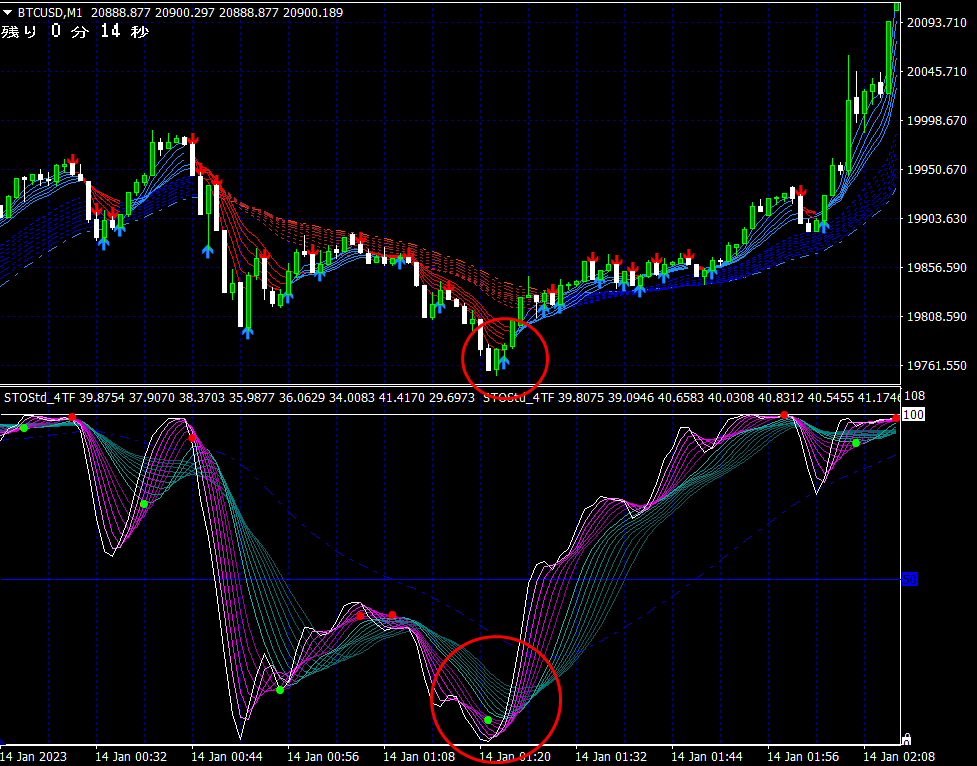Screen dimensions: 977x766
Task: Select the red stochastic dot on the 100 line near 01:44
Action: 784,415
